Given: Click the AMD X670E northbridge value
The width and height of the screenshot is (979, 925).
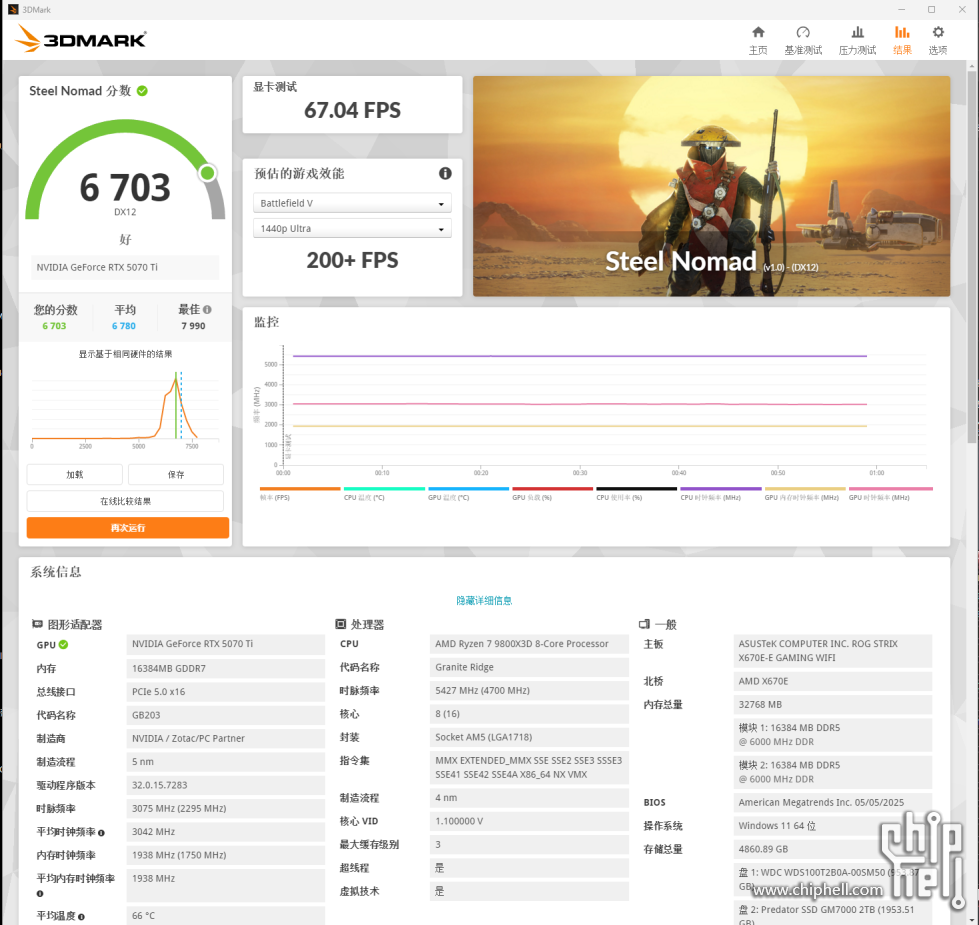Looking at the screenshot, I should pyautogui.click(x=832, y=681).
